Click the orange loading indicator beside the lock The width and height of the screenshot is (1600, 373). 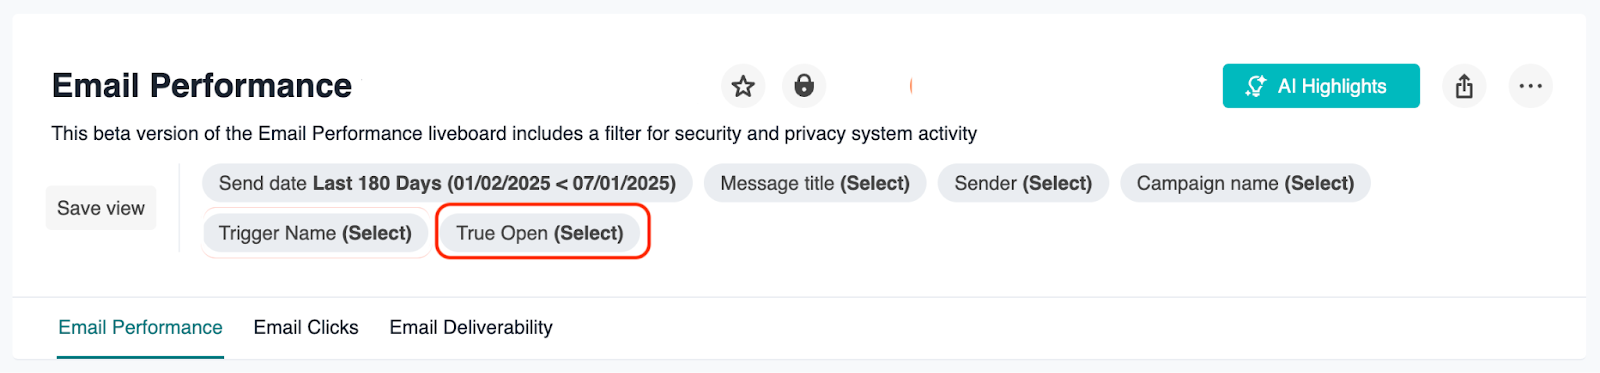click(x=911, y=86)
